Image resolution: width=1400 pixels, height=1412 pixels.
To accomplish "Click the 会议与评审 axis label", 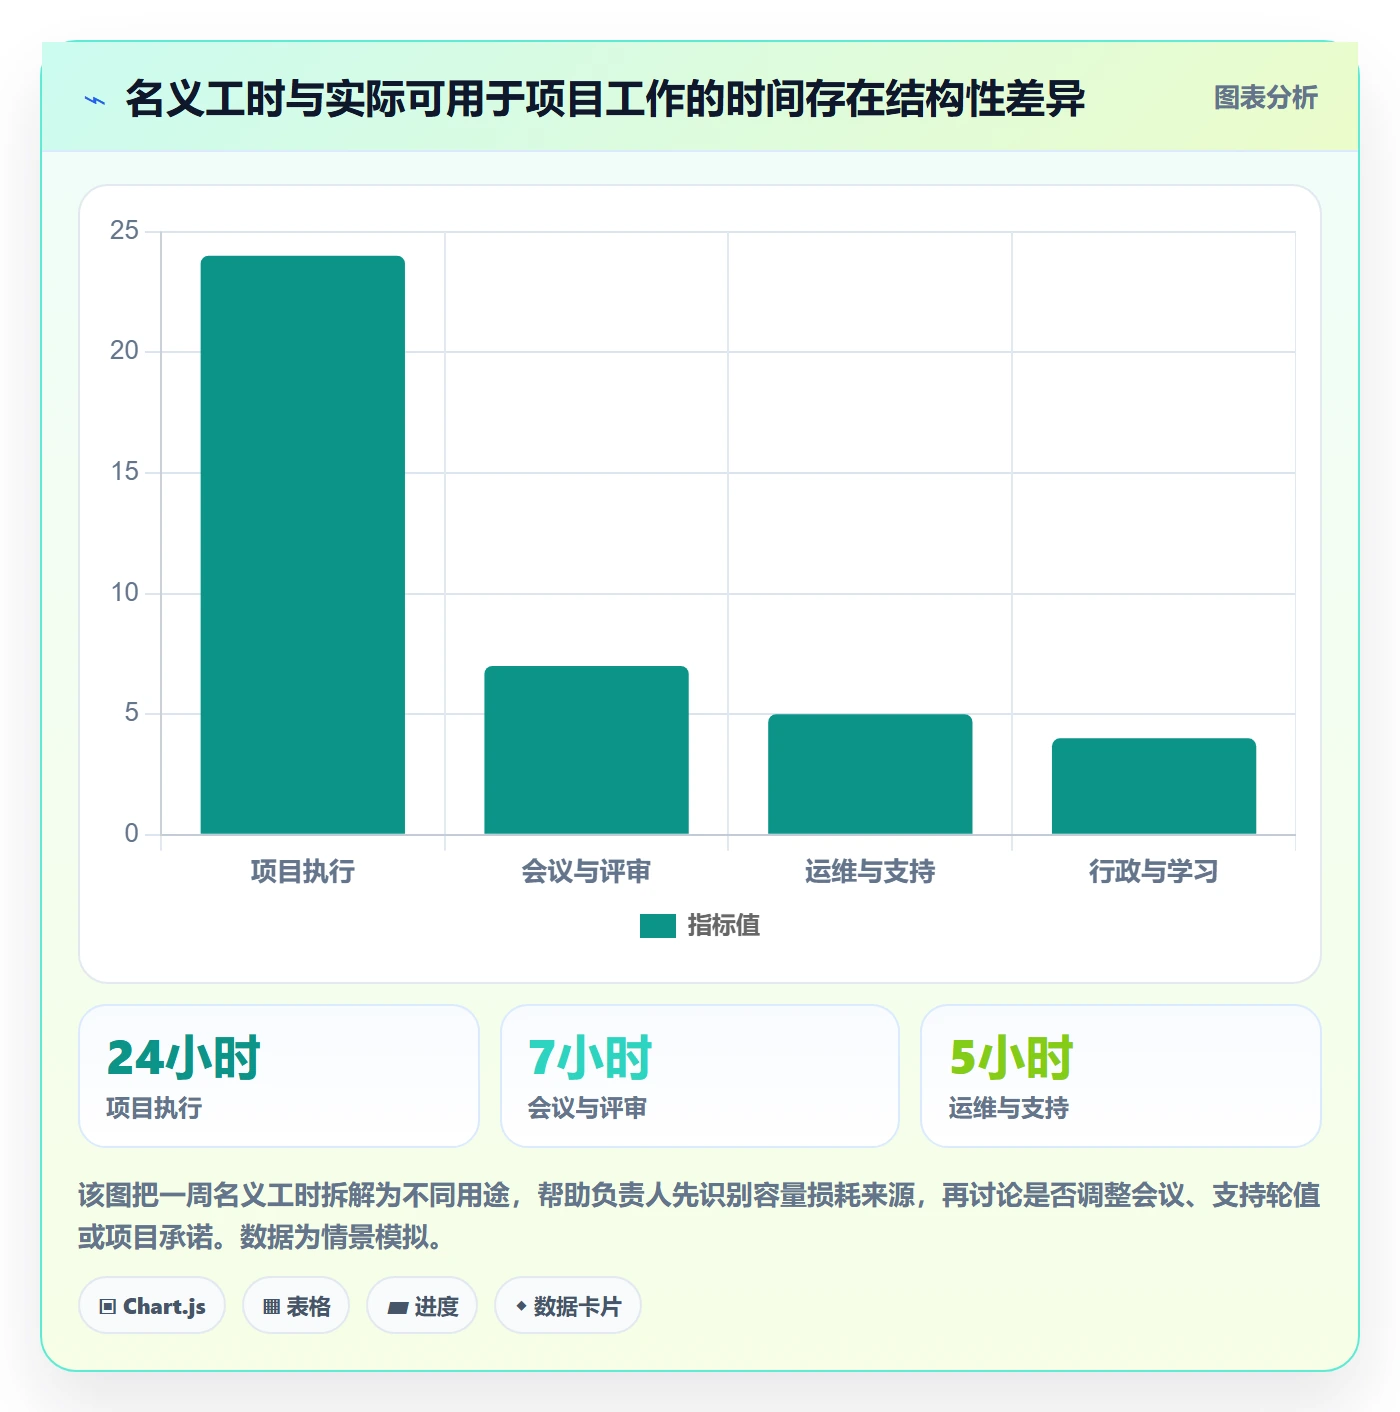I will 587,872.
